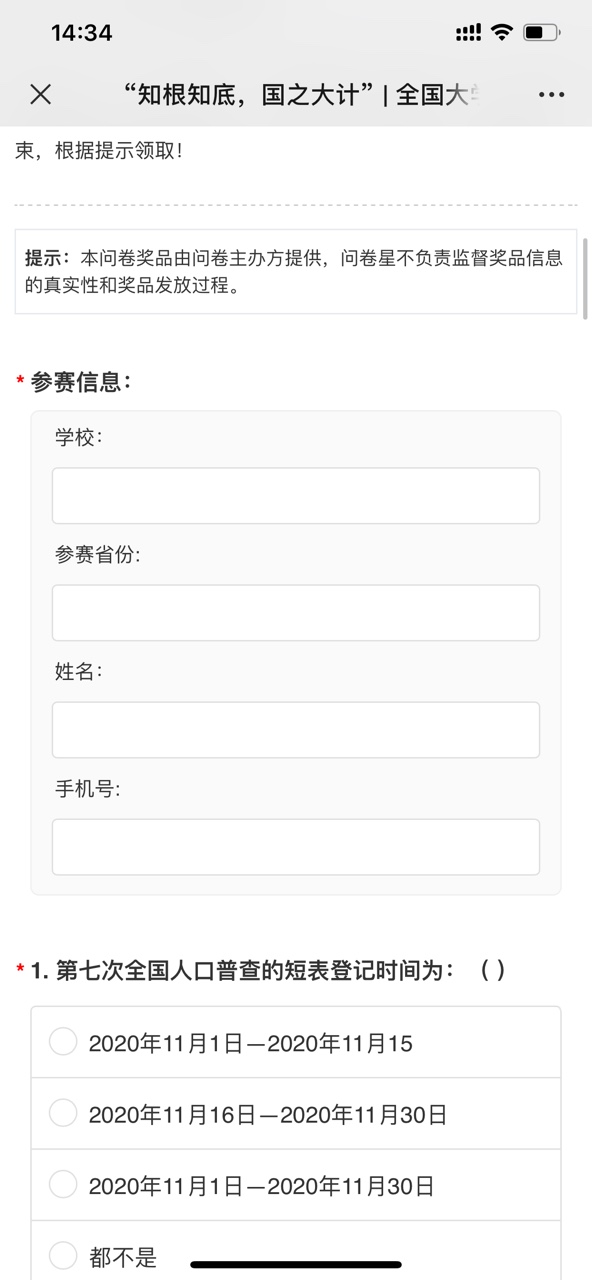Tap the battery indicator in the status bar

pyautogui.click(x=541, y=30)
